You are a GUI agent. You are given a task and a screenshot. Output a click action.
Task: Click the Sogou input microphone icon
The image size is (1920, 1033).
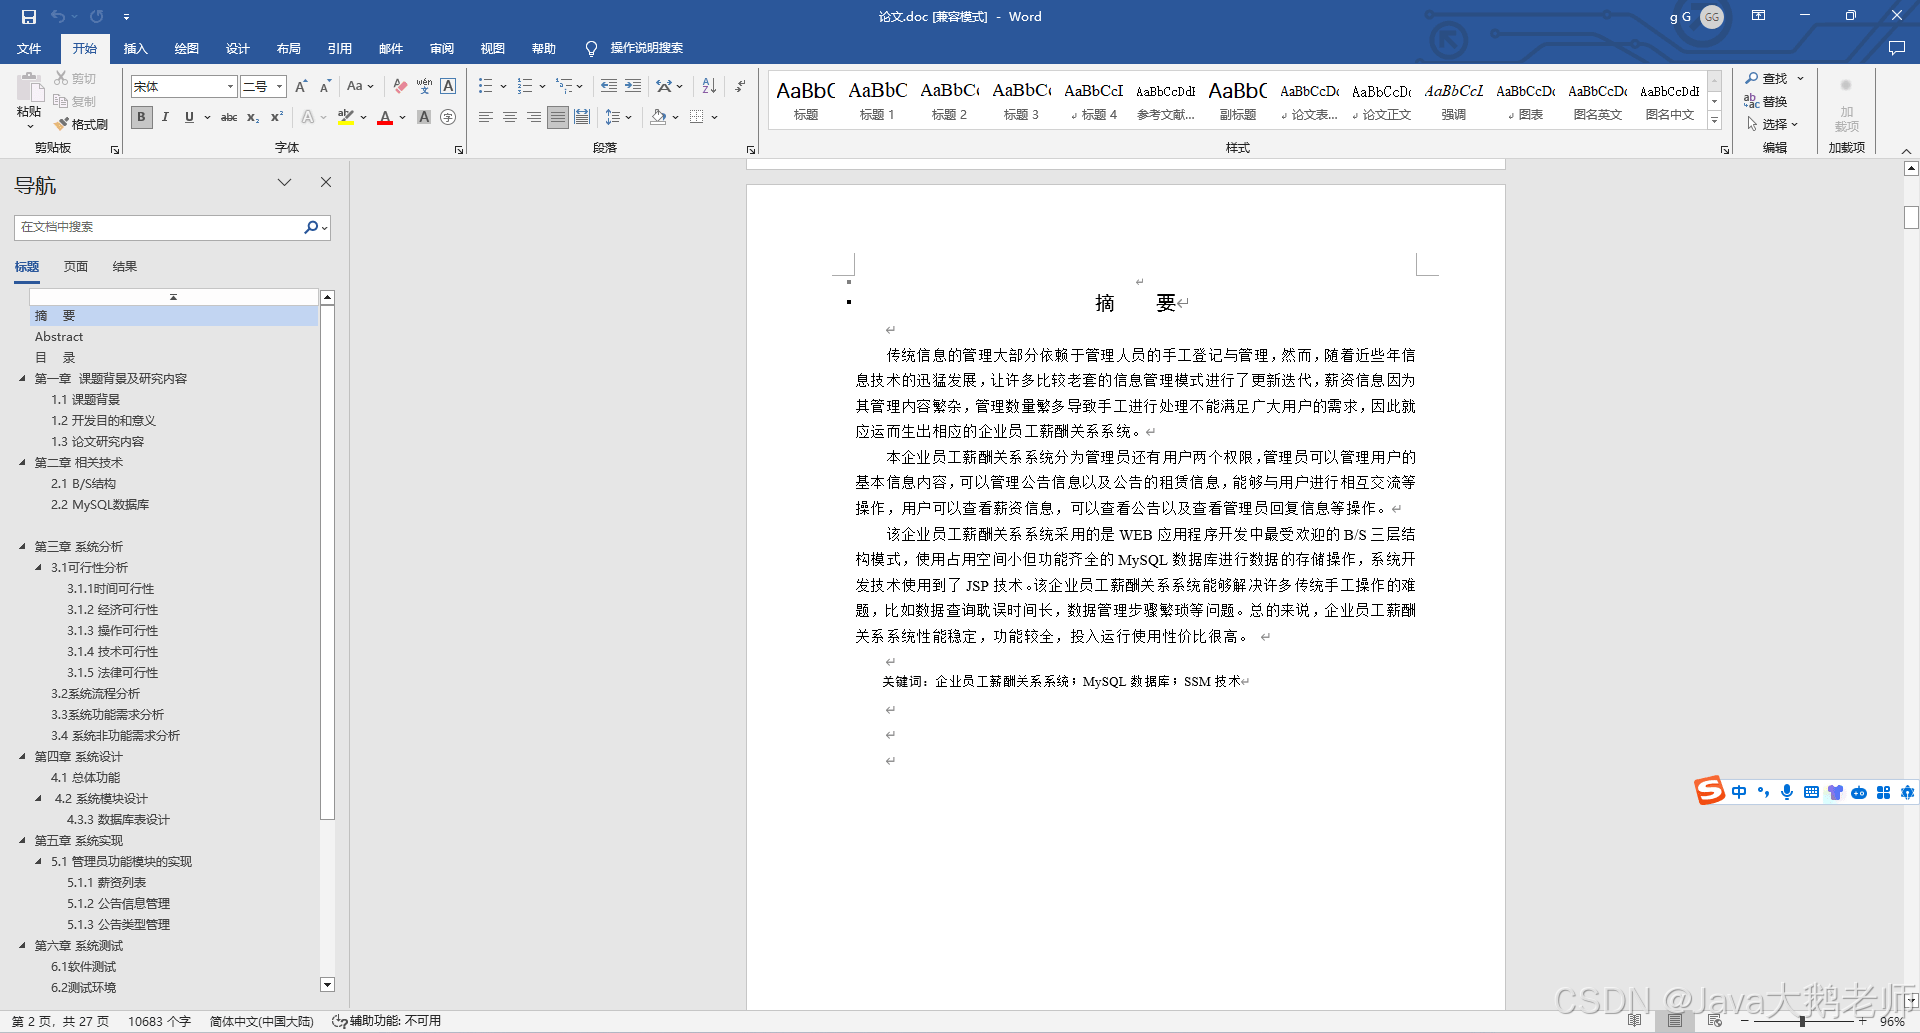[x=1787, y=792]
